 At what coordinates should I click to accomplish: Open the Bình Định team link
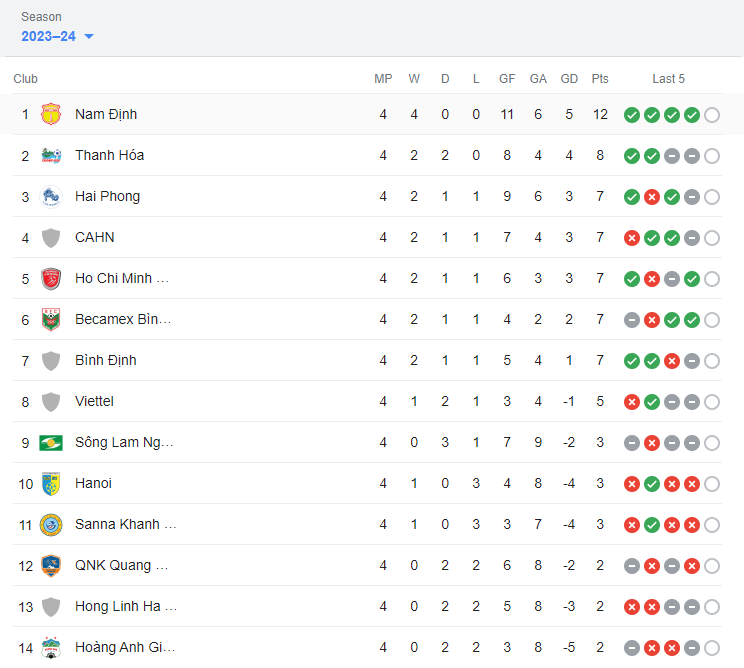(x=105, y=361)
